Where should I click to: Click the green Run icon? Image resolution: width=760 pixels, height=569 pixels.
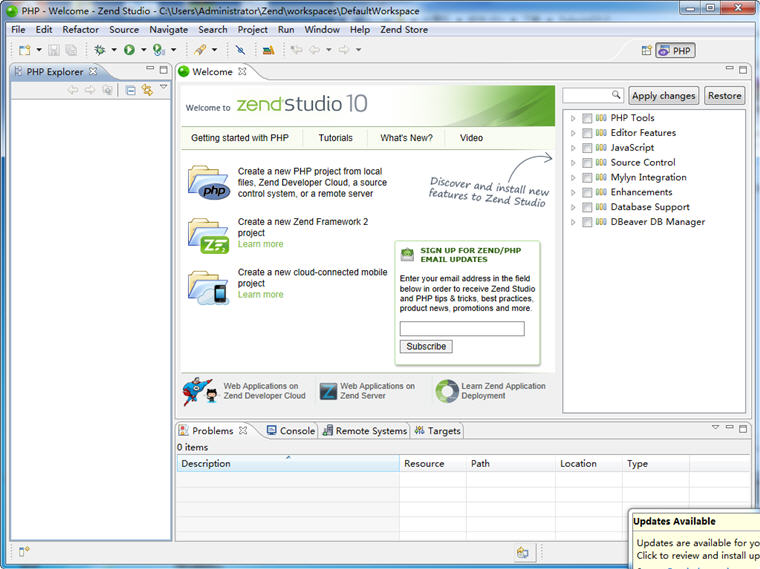129,50
